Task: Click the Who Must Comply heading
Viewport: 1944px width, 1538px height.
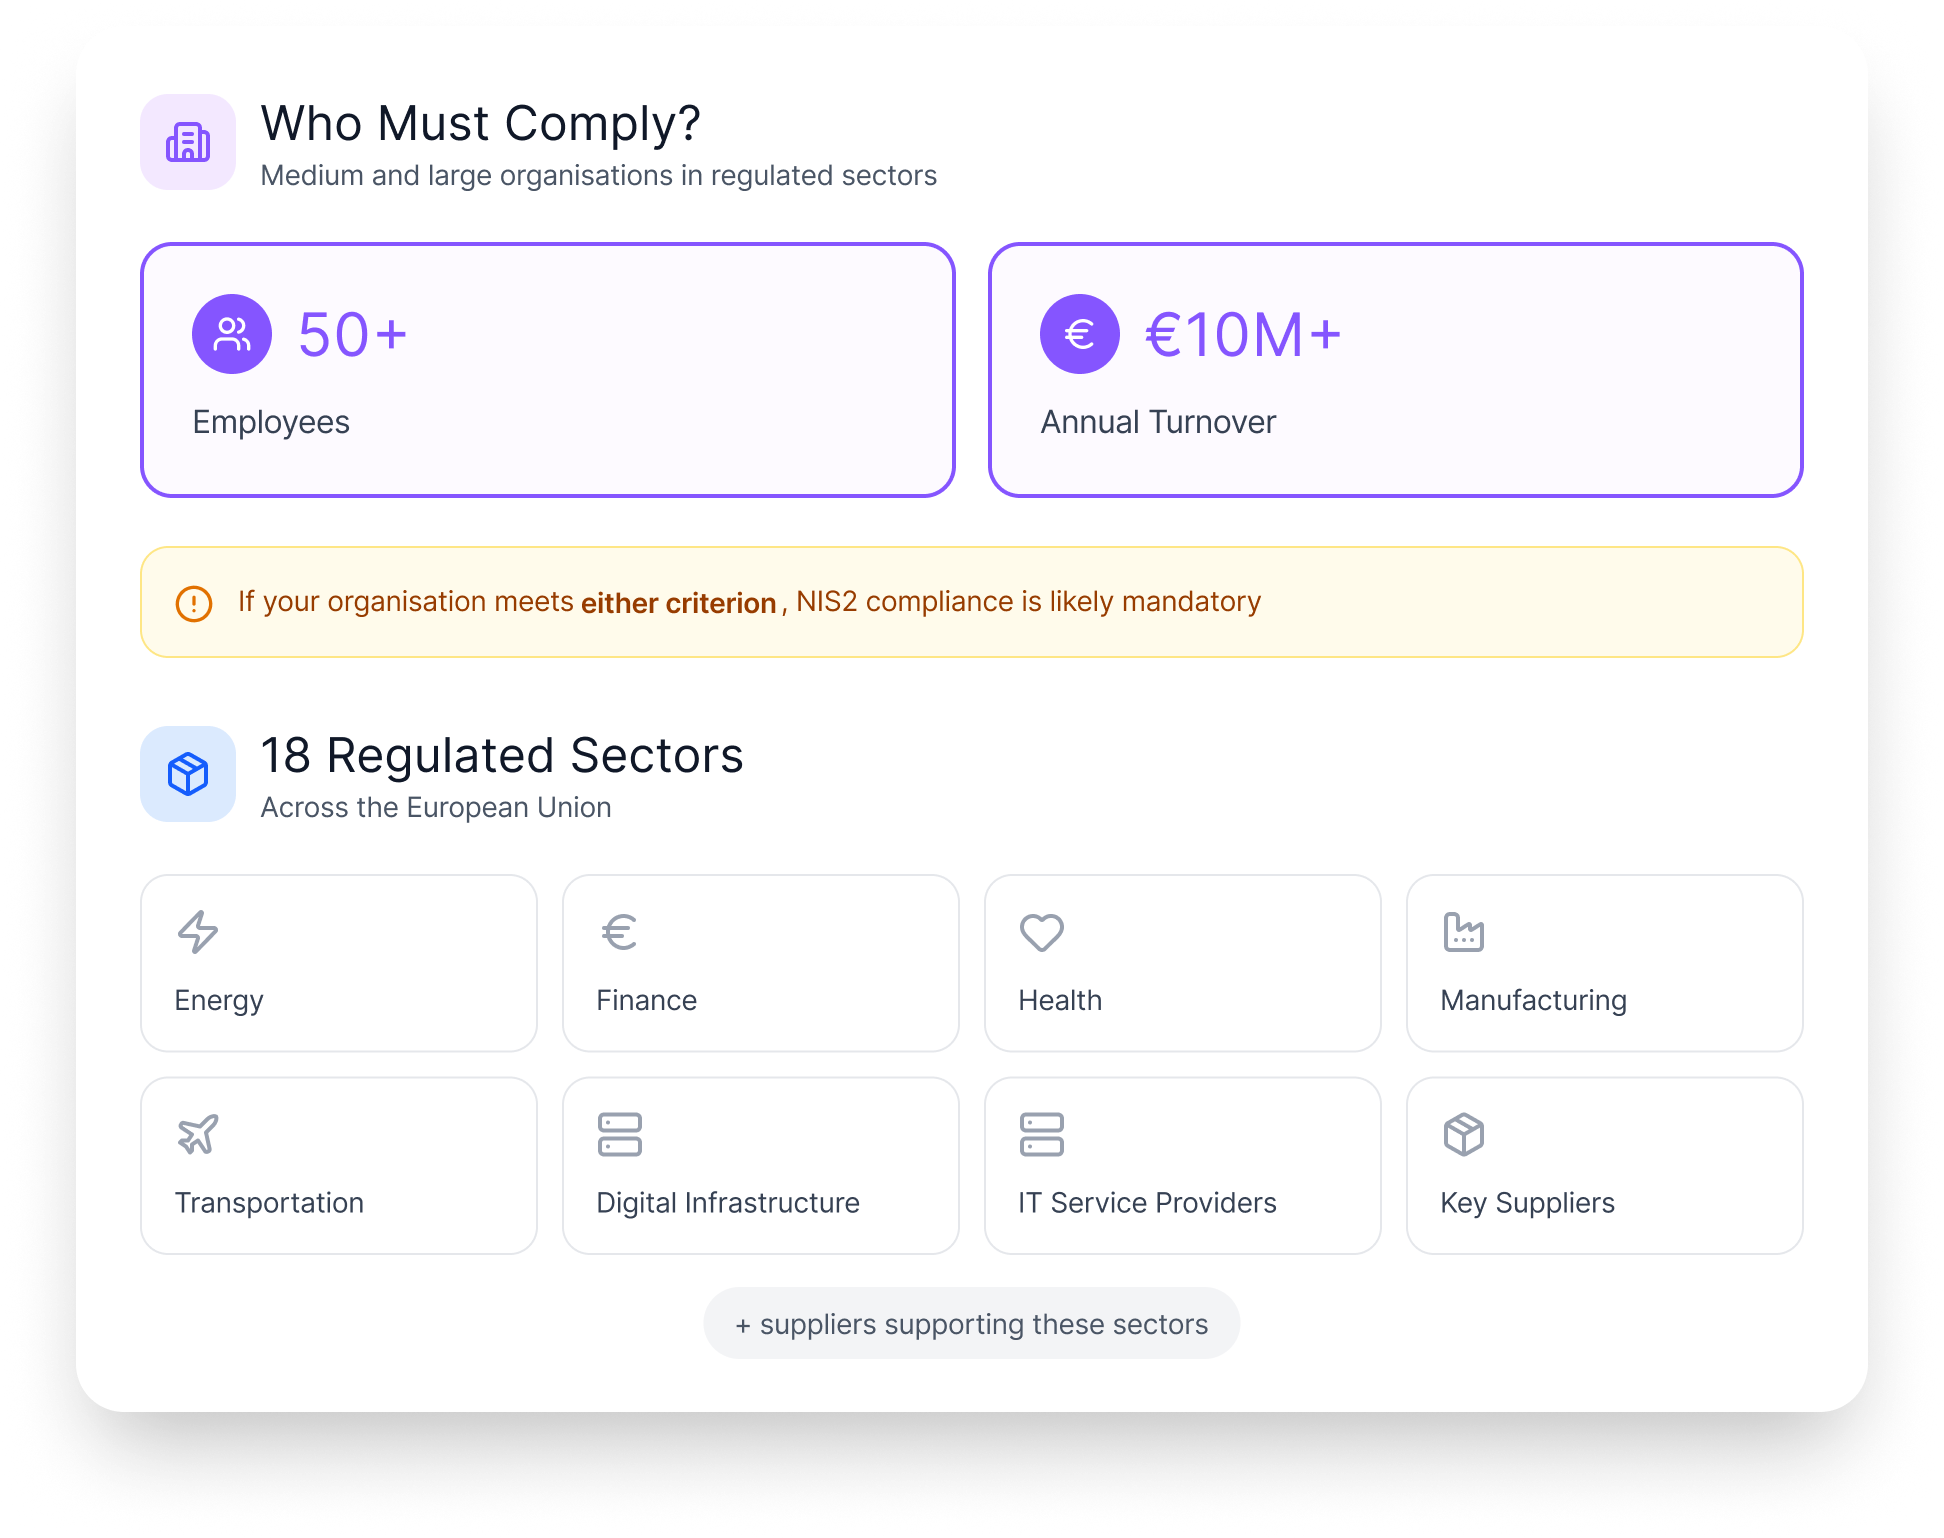Action: (x=481, y=124)
